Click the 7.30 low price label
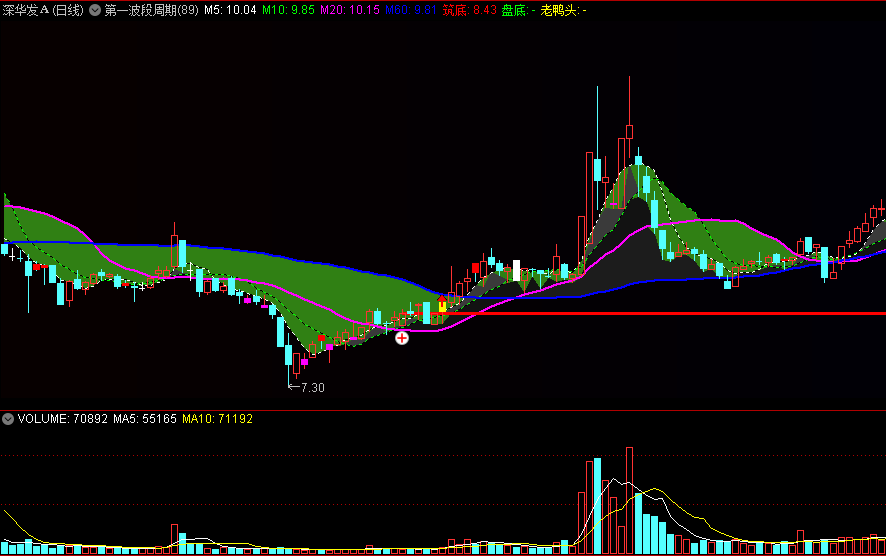Screen dimensions: 886x556 (312, 388)
